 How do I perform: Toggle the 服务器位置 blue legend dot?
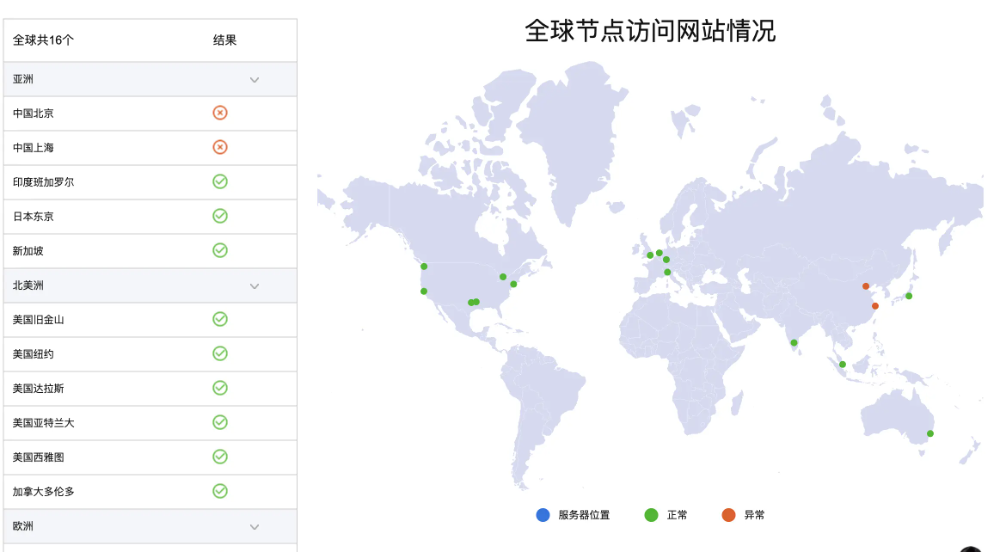543,515
